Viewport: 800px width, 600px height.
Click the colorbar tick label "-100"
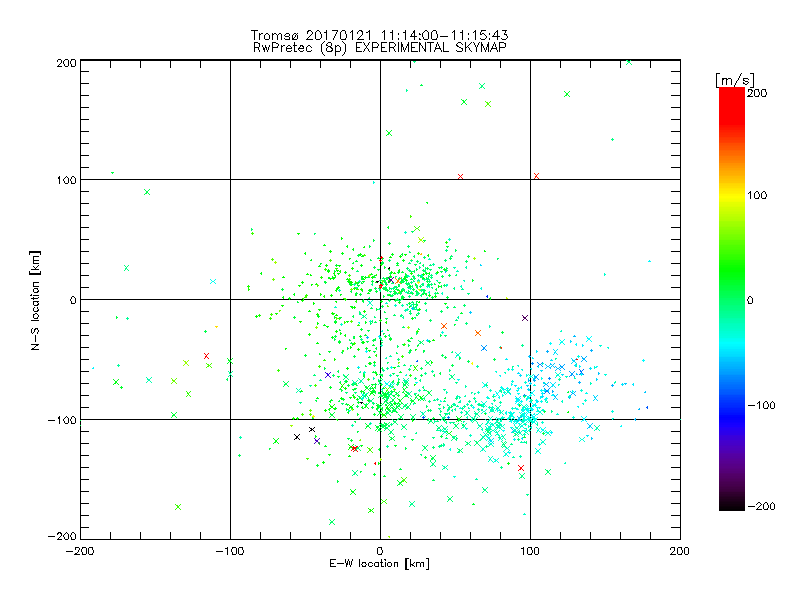(x=761, y=405)
